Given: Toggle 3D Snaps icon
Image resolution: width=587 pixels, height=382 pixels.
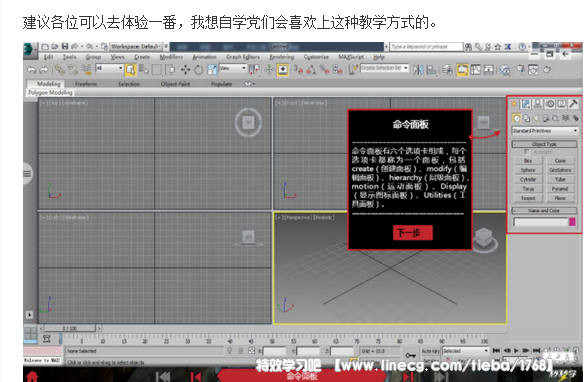Looking at the screenshot, I should pyautogui.click(x=298, y=70).
